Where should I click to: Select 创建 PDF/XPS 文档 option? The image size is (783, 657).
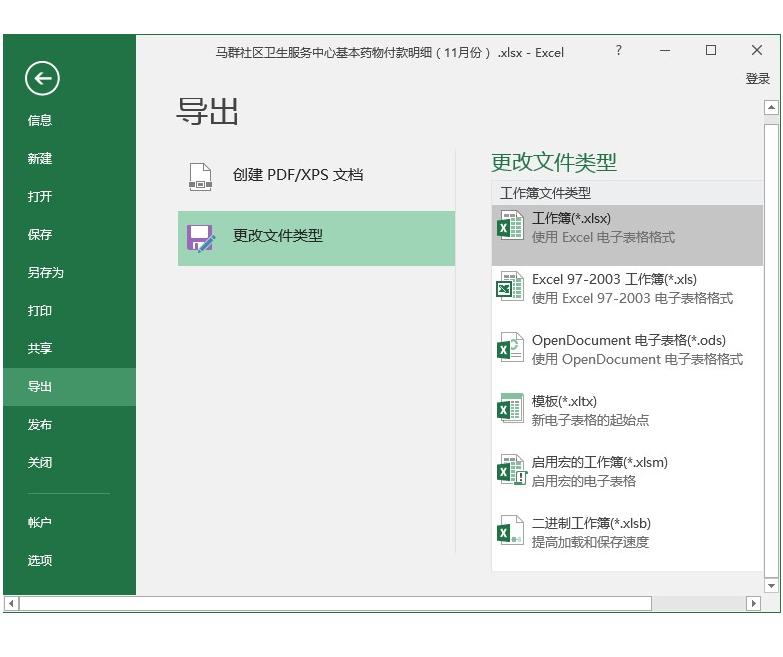click(x=317, y=177)
